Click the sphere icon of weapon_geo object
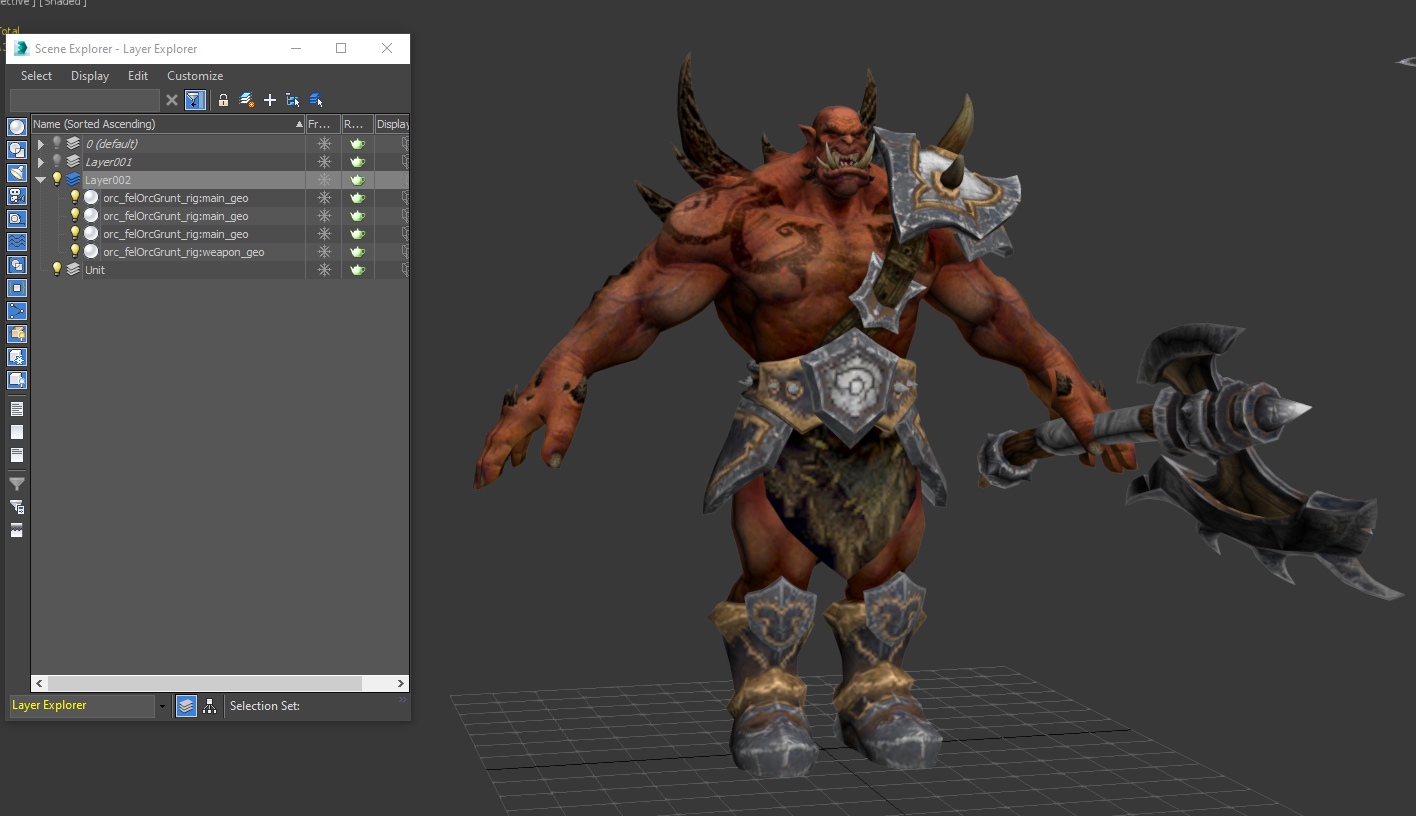The width and height of the screenshot is (1416, 816). (x=91, y=252)
